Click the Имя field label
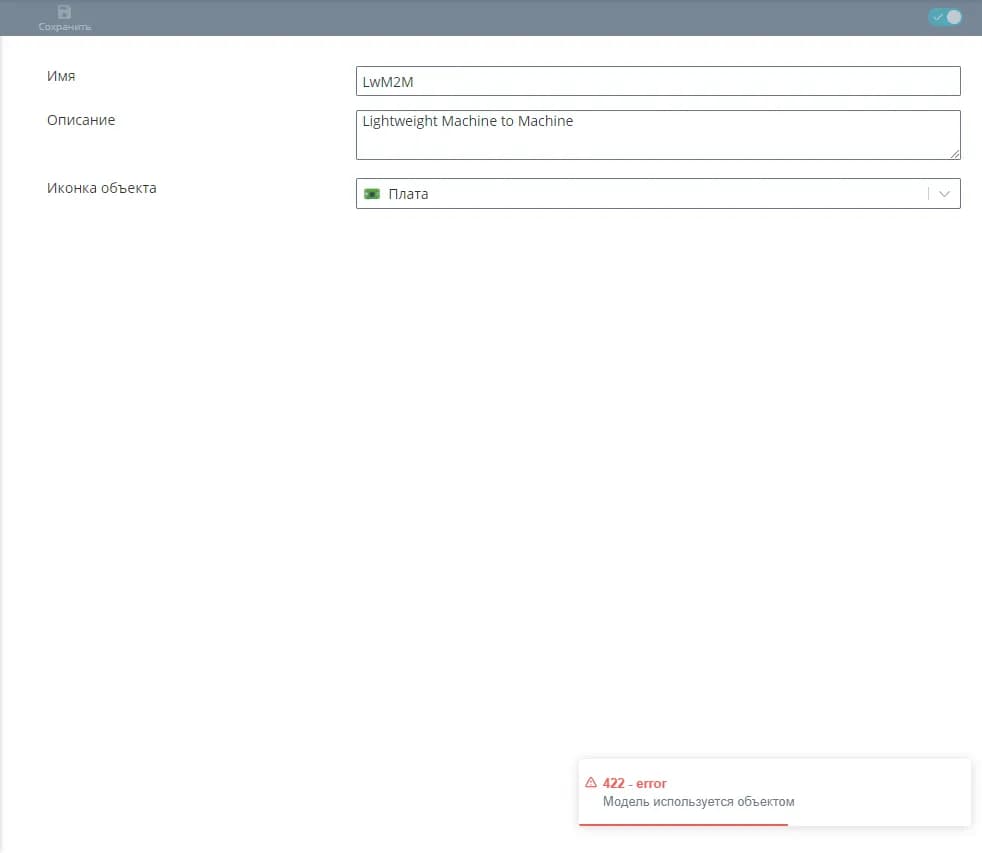982x853 pixels. (61, 76)
